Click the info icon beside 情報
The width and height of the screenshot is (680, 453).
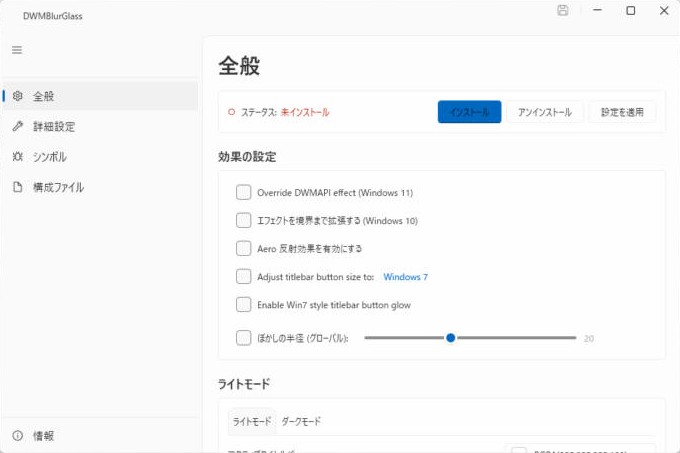pos(17,435)
